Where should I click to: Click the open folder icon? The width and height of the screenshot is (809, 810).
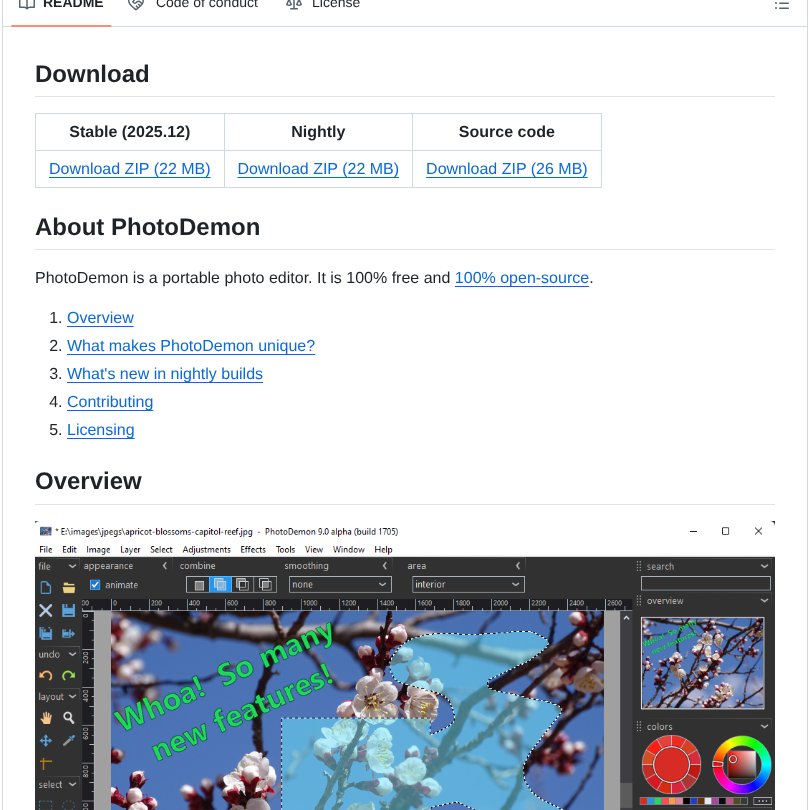tap(69, 587)
